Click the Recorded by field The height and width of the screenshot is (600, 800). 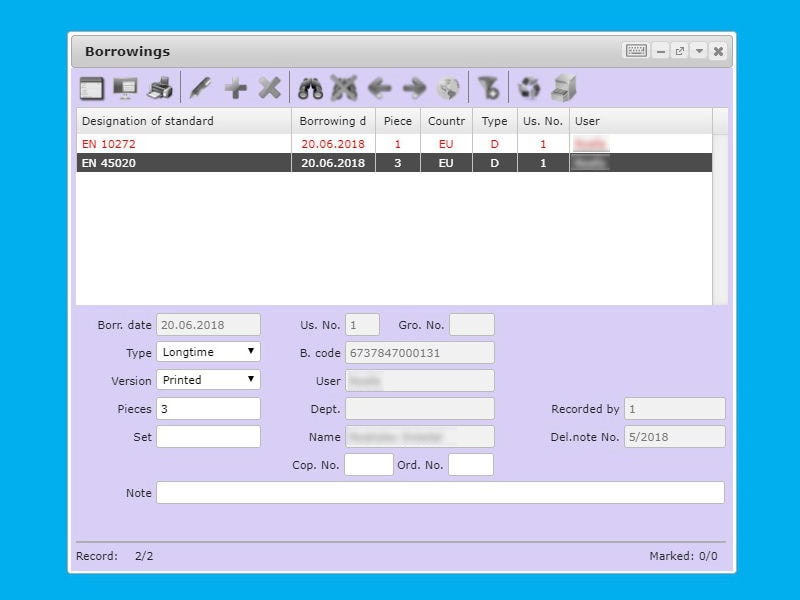(x=674, y=409)
